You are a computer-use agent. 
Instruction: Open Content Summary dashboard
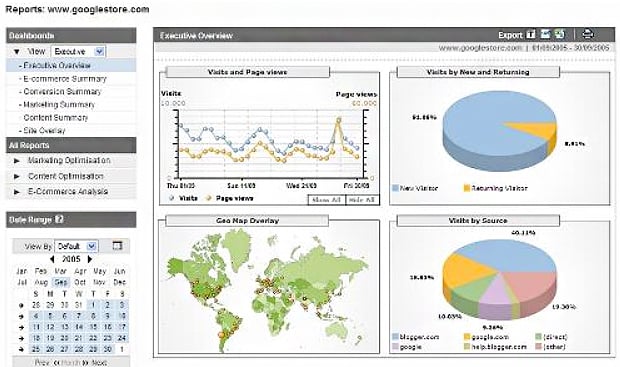pyautogui.click(x=56, y=118)
